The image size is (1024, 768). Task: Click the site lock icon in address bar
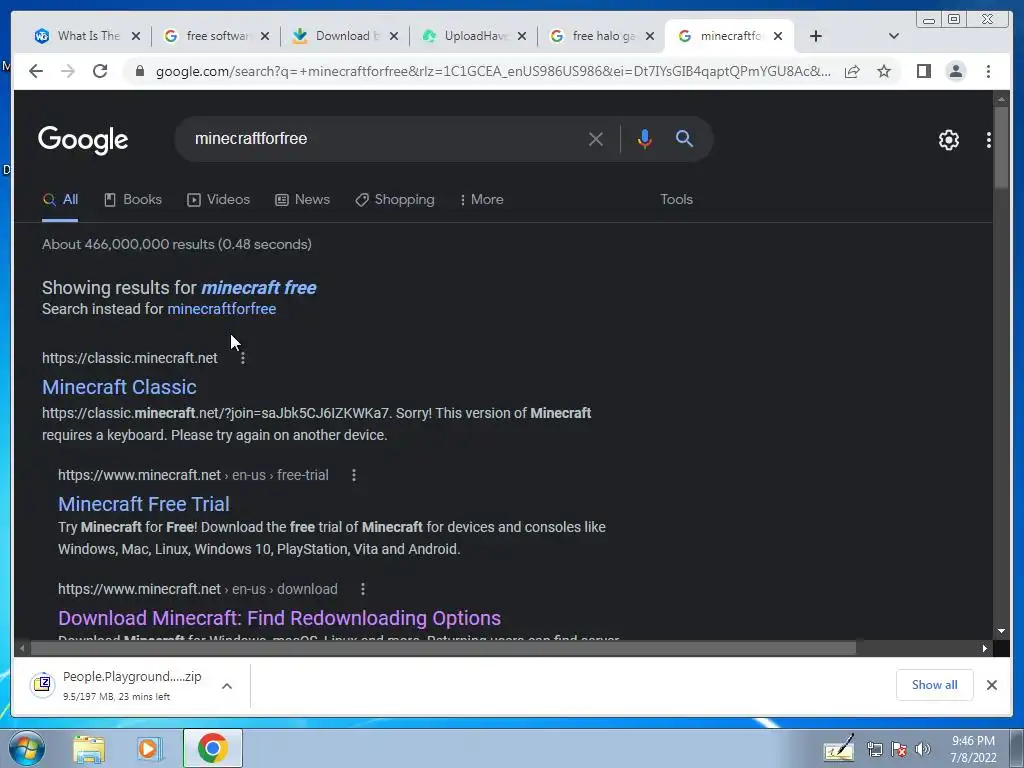tap(139, 71)
